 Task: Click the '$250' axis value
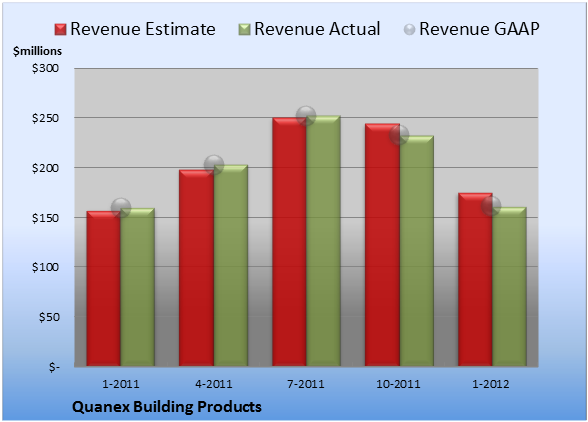45,118
